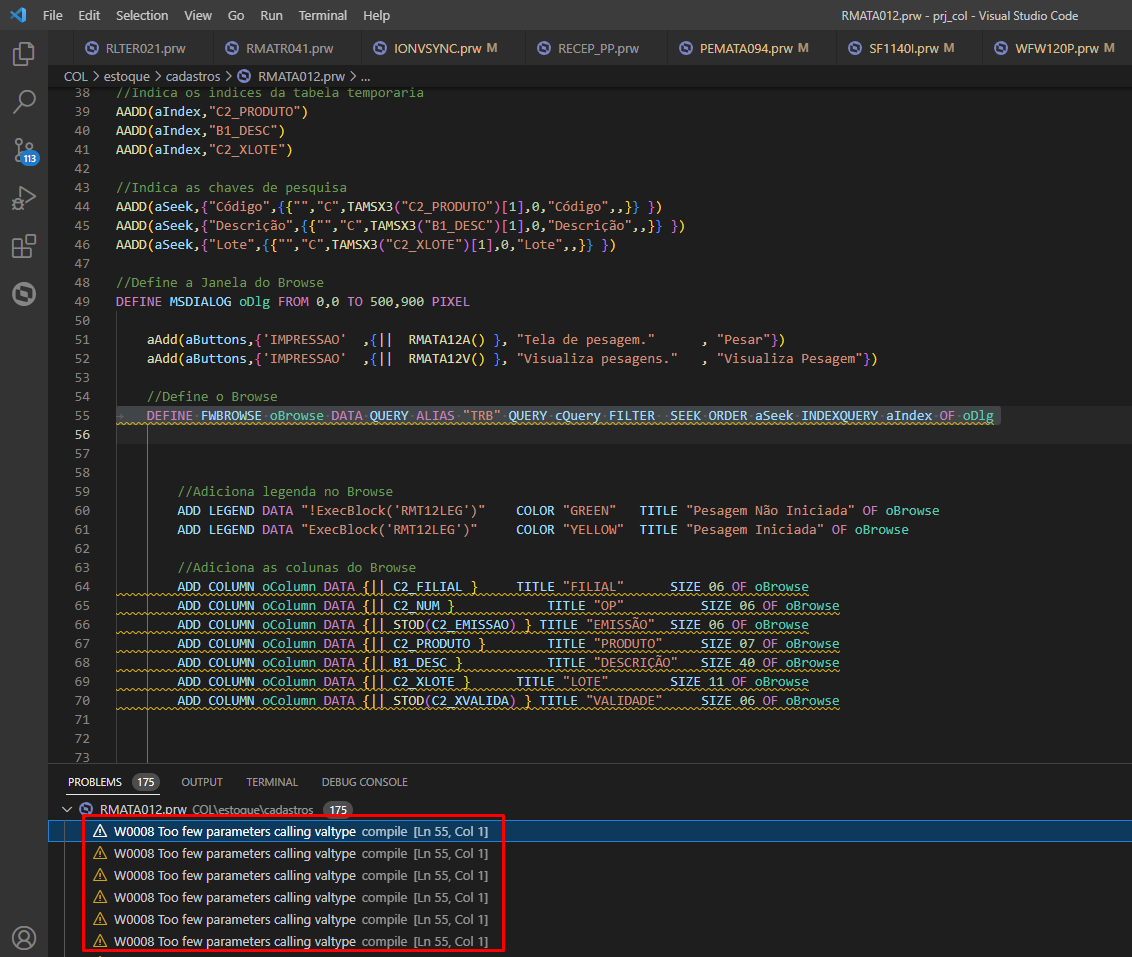The height and width of the screenshot is (957, 1132).
Task: Open the Accounts icon at bottom left
Action: 24,938
